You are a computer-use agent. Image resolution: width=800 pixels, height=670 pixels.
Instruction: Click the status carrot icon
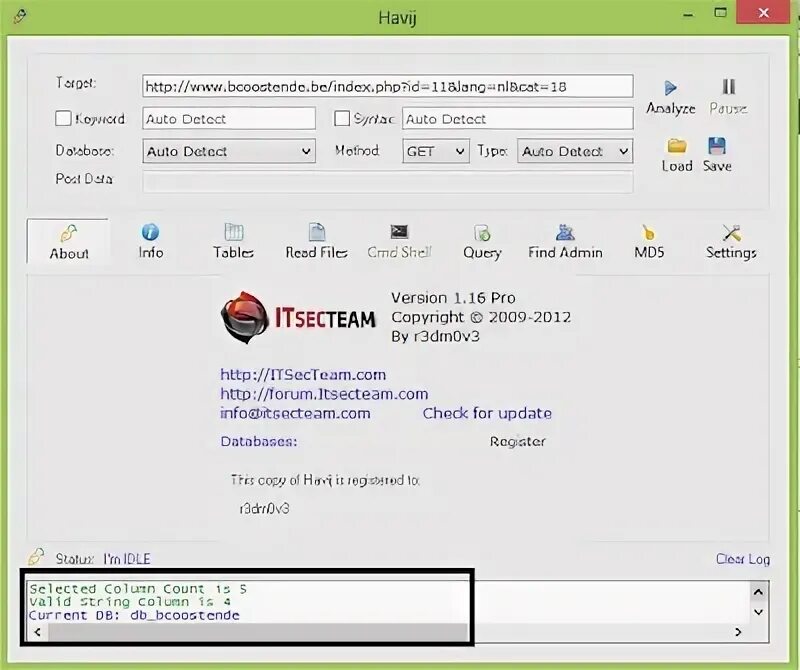pos(36,557)
